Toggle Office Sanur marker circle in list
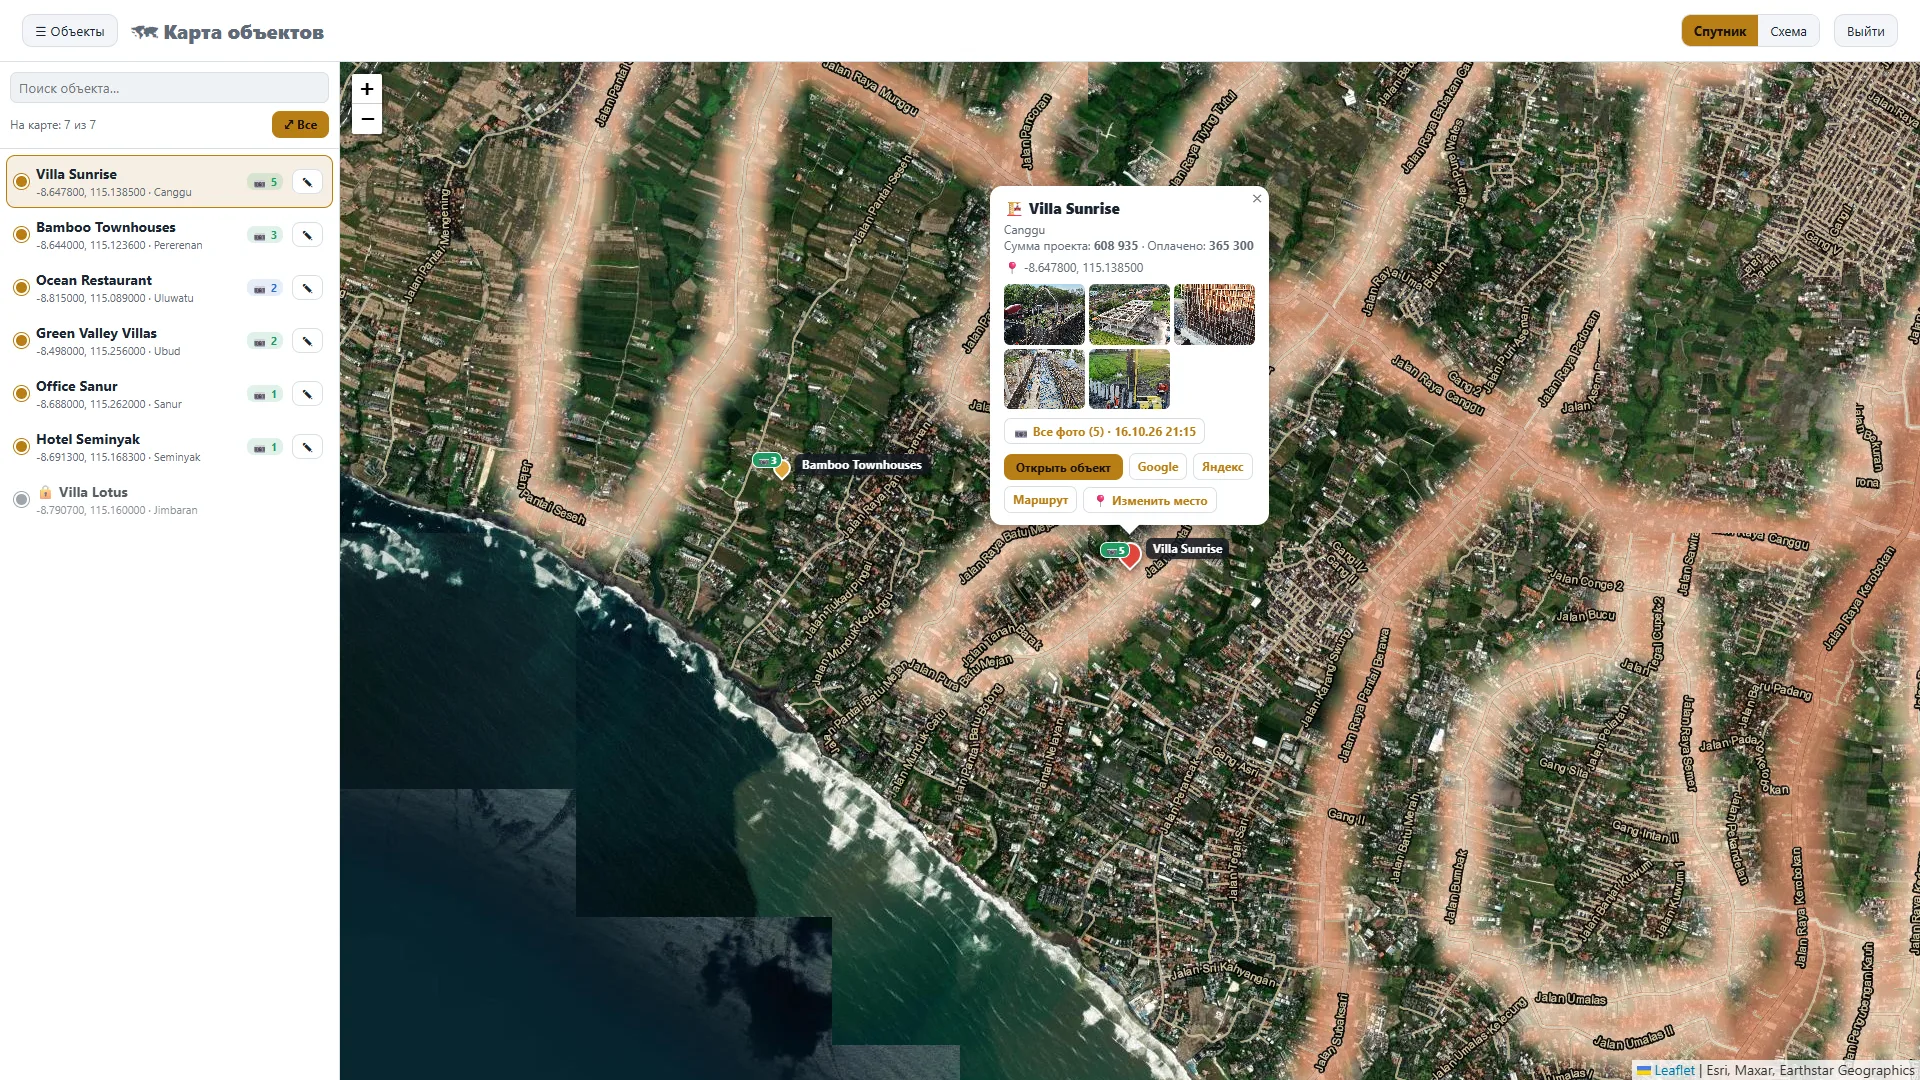Image resolution: width=1920 pixels, height=1080 pixels. pyautogui.click(x=21, y=394)
